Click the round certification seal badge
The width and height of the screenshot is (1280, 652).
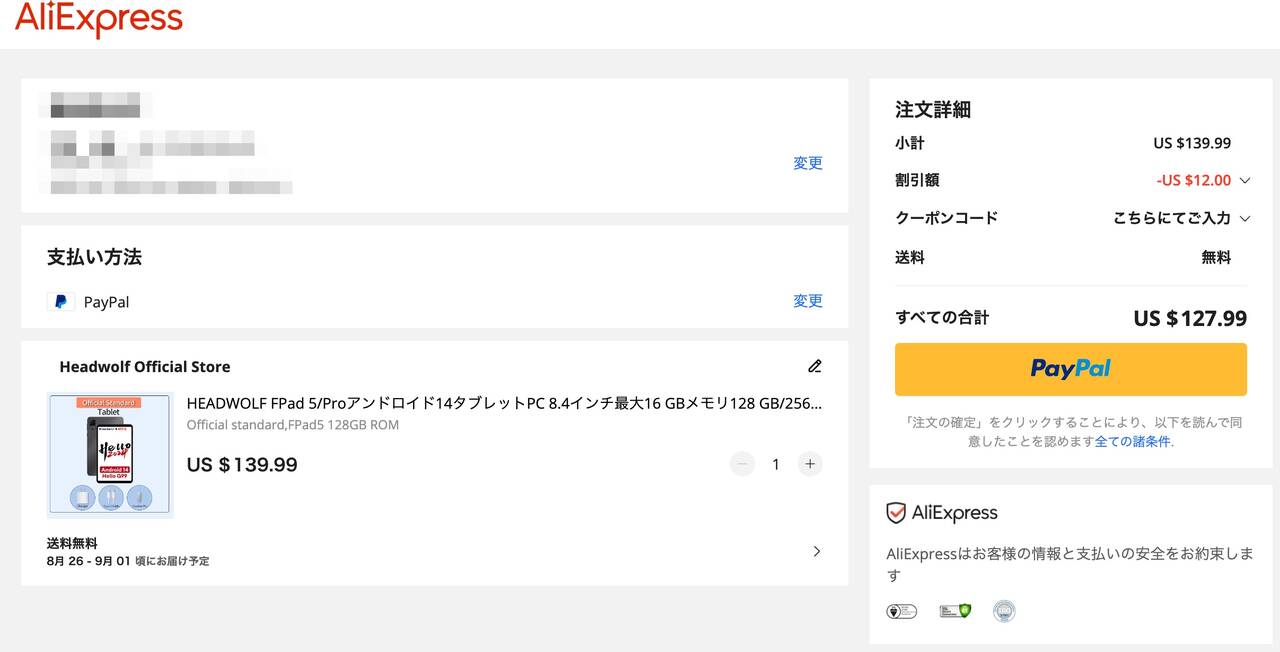1004,611
